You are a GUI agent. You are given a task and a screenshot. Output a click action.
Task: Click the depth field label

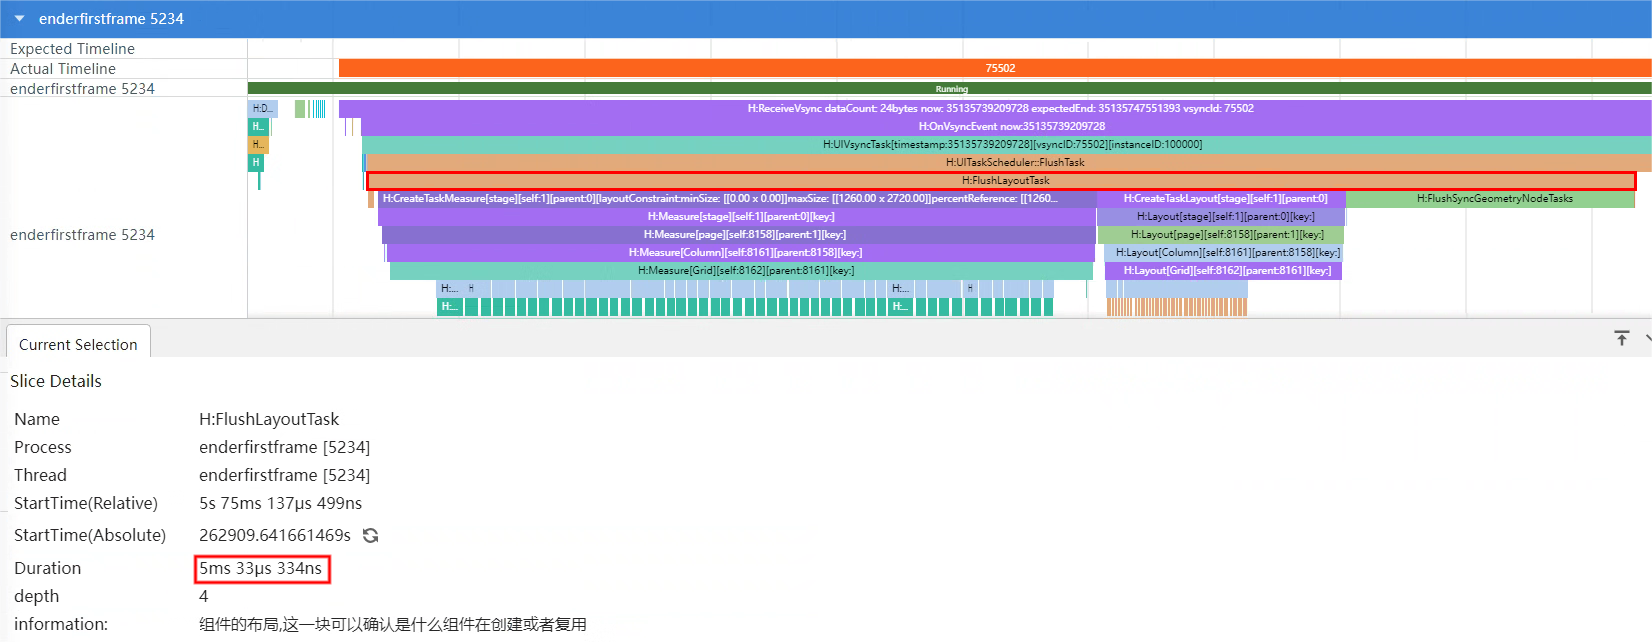tap(36, 596)
